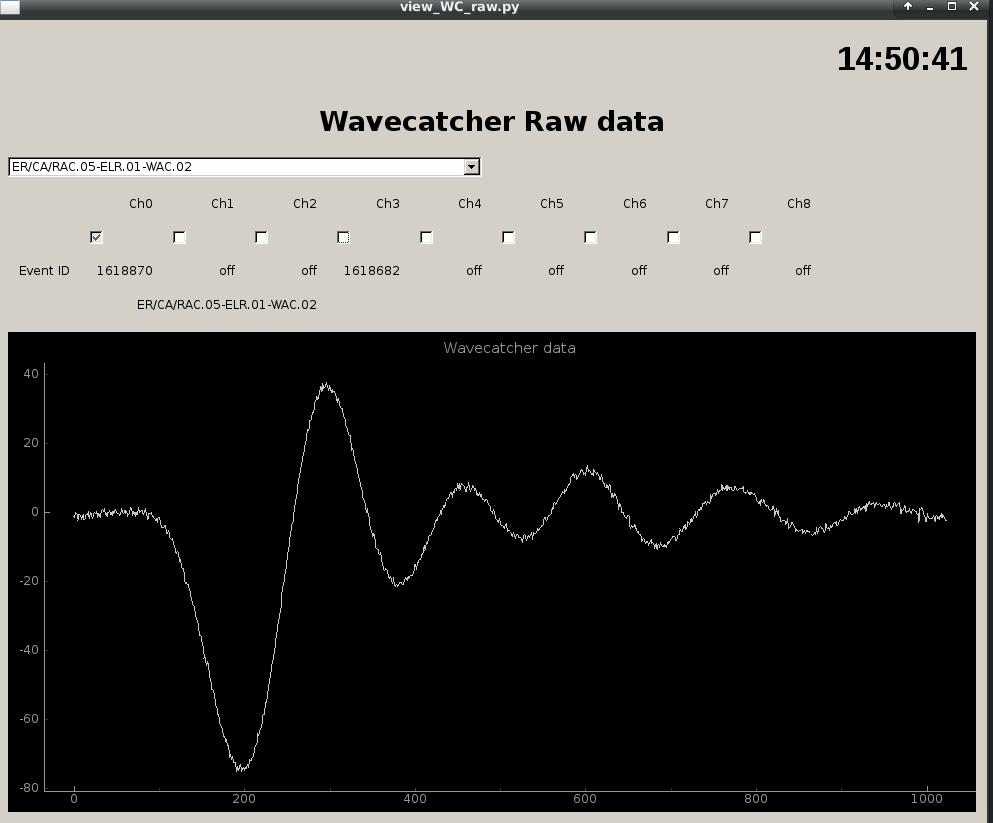This screenshot has height=823, width=993.
Task: Open the device dropdown arrow
Action: (x=472, y=167)
